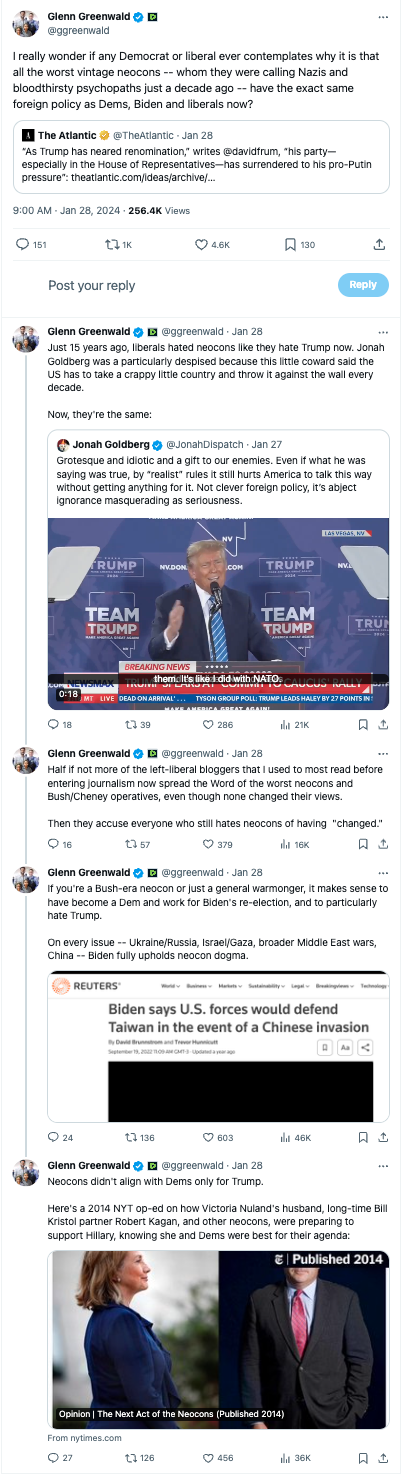
Task: Like the main post with 4.6K likes
Action: click(x=212, y=244)
